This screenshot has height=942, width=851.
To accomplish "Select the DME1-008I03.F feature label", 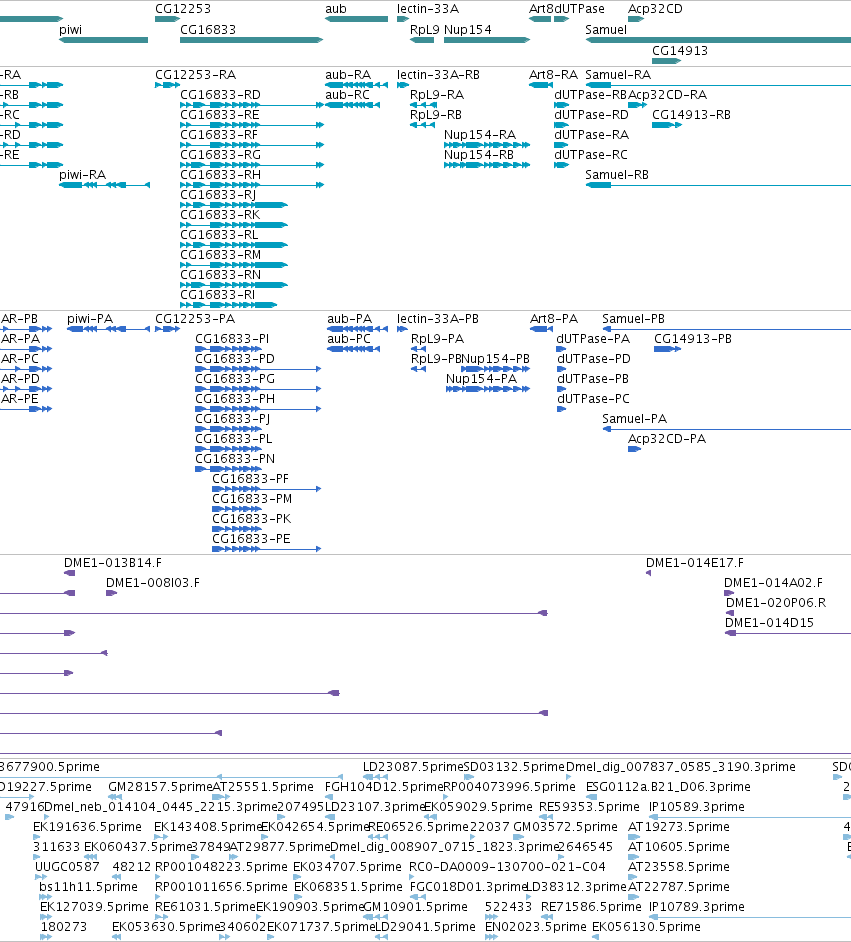I will (x=153, y=582).
